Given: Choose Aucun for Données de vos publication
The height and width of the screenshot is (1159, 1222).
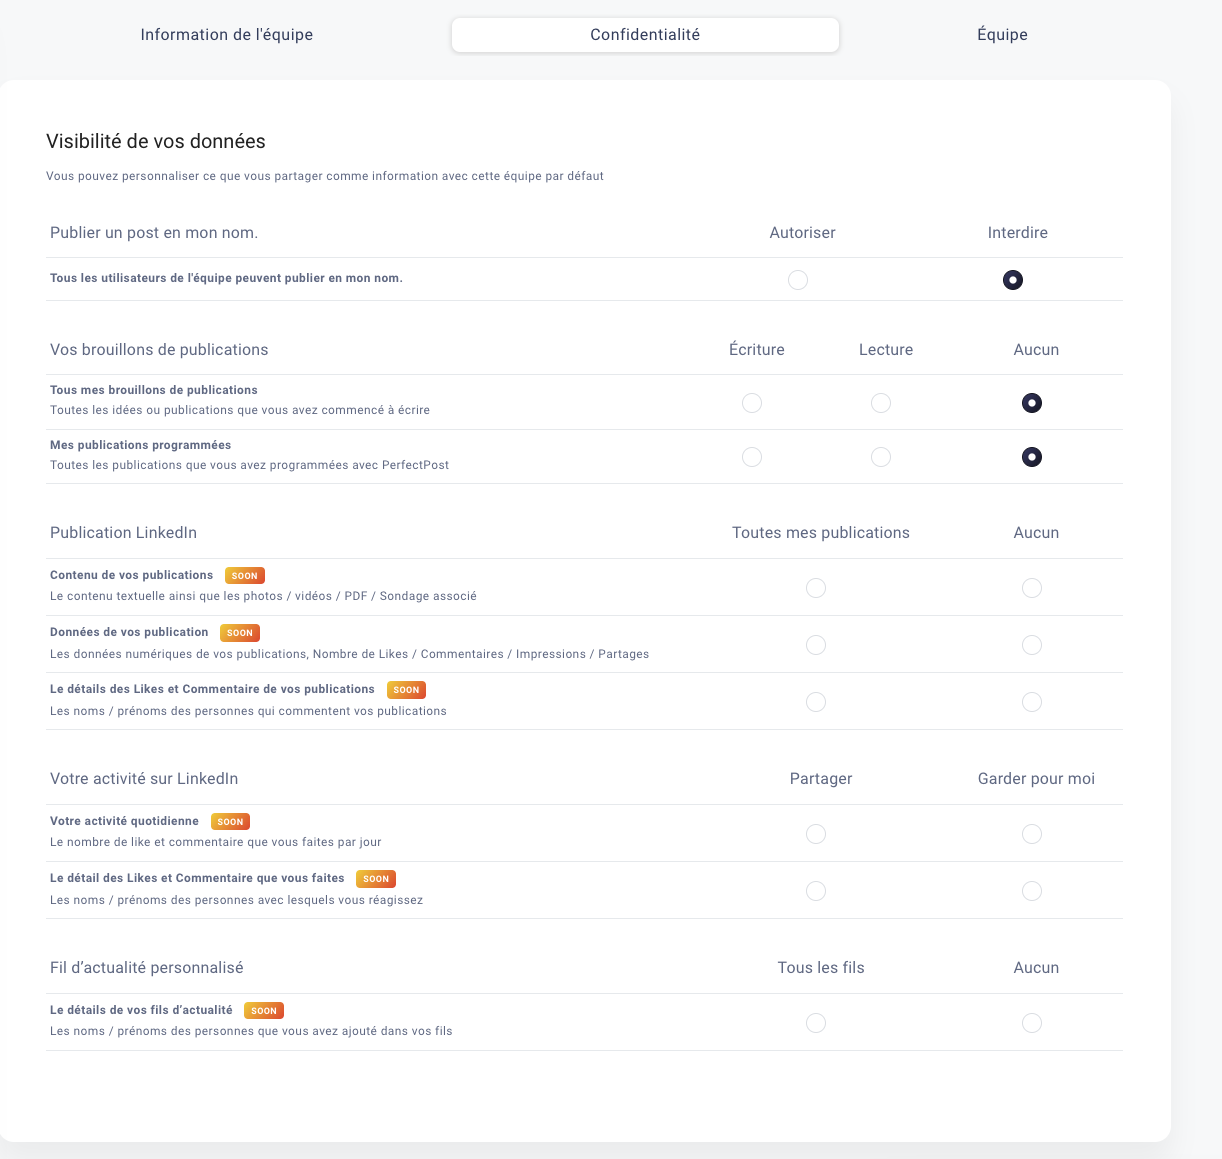Looking at the screenshot, I should tap(1032, 645).
